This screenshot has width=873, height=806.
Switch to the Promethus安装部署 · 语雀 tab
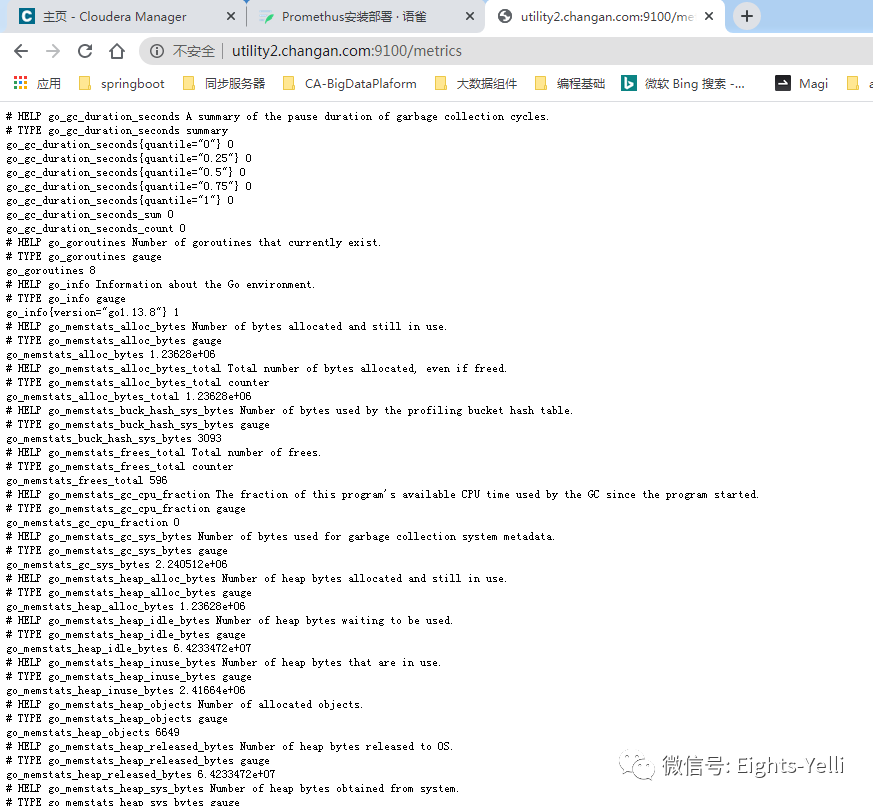pos(365,17)
